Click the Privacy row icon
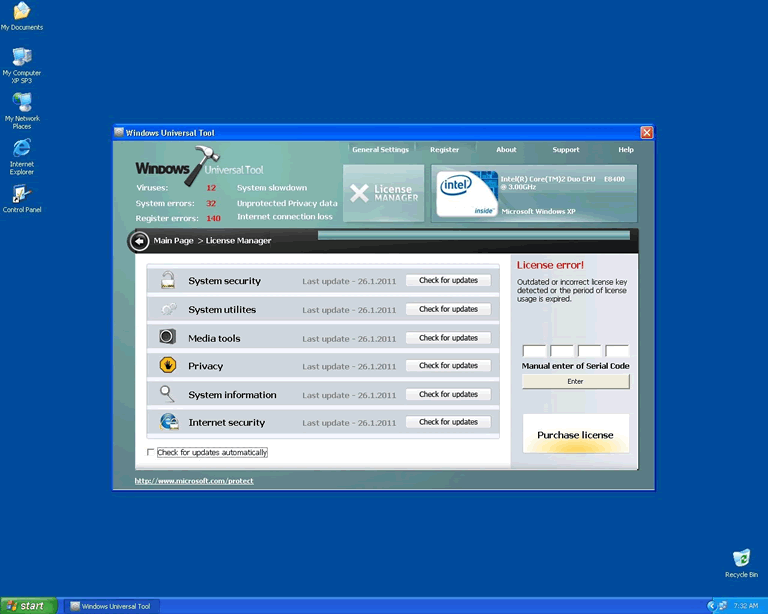The image size is (768, 614). coord(168,366)
